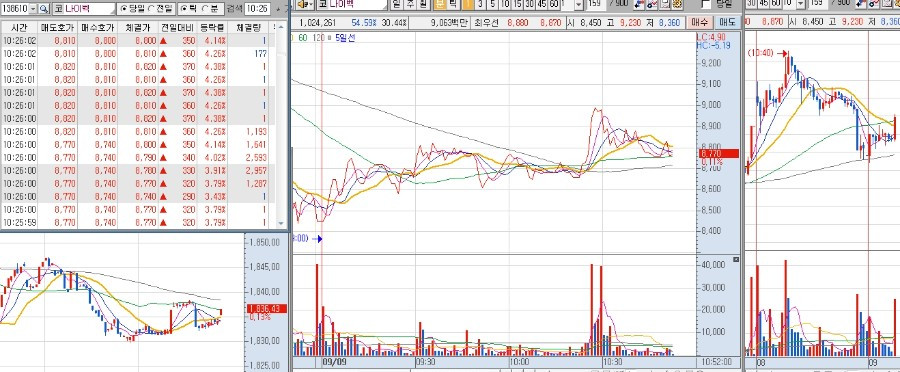Click the search time field showing 10:26
This screenshot has width=900, height=372.
click(257, 9)
